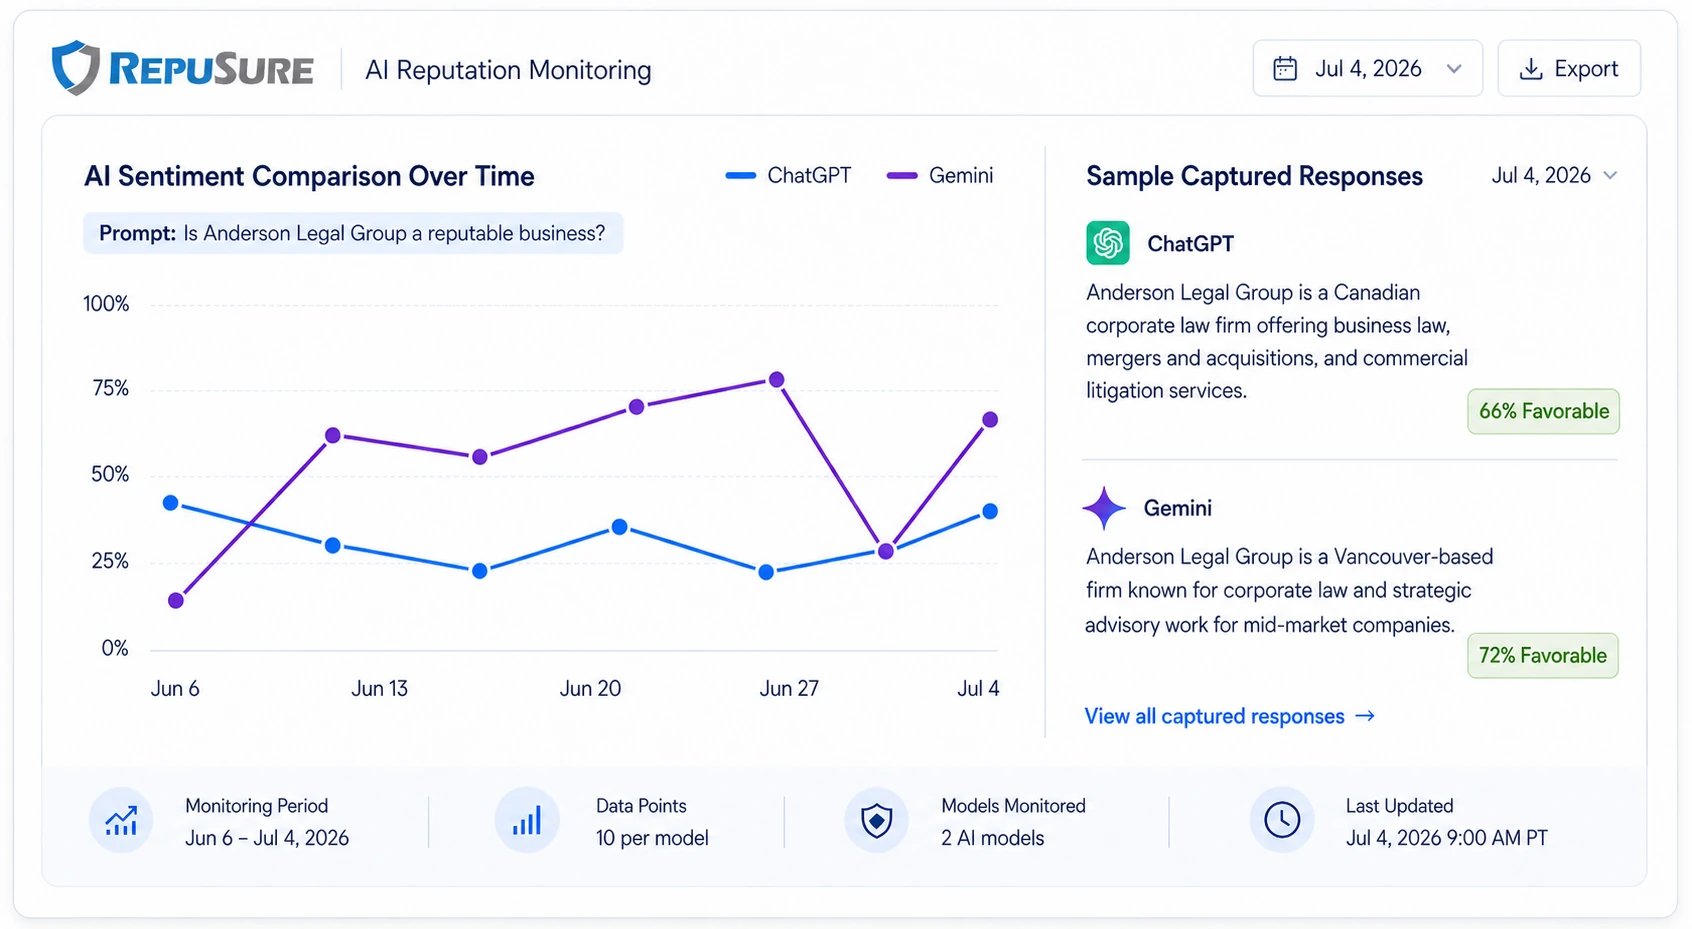The width and height of the screenshot is (1692, 929).
Task: Open View all captured responses link
Action: [x=1230, y=716]
